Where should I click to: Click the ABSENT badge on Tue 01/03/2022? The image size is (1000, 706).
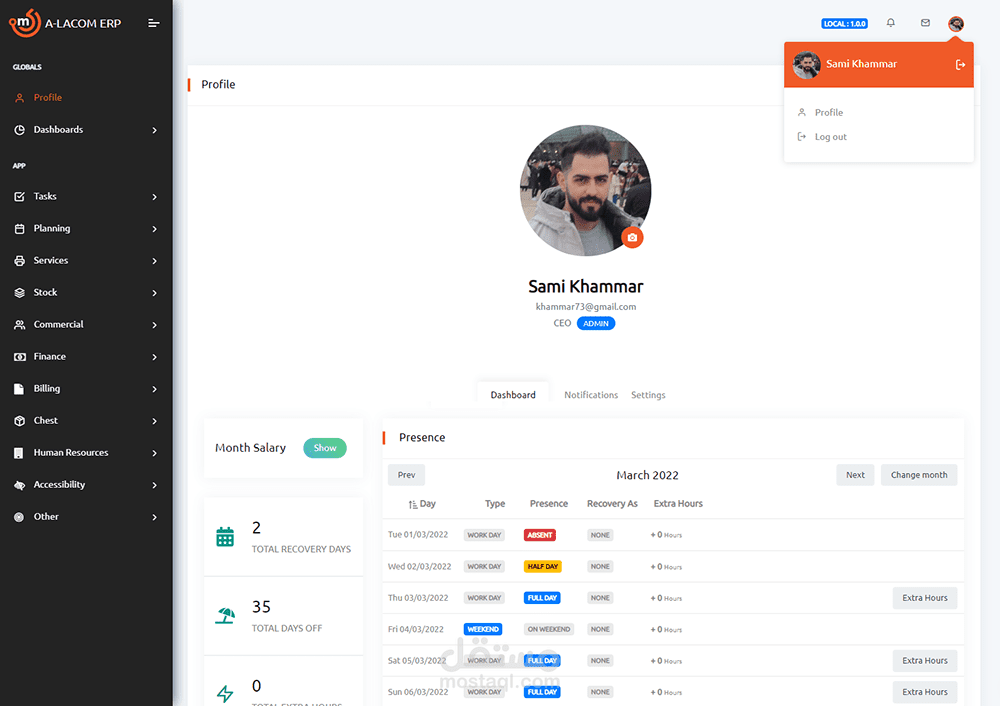pyautogui.click(x=540, y=535)
